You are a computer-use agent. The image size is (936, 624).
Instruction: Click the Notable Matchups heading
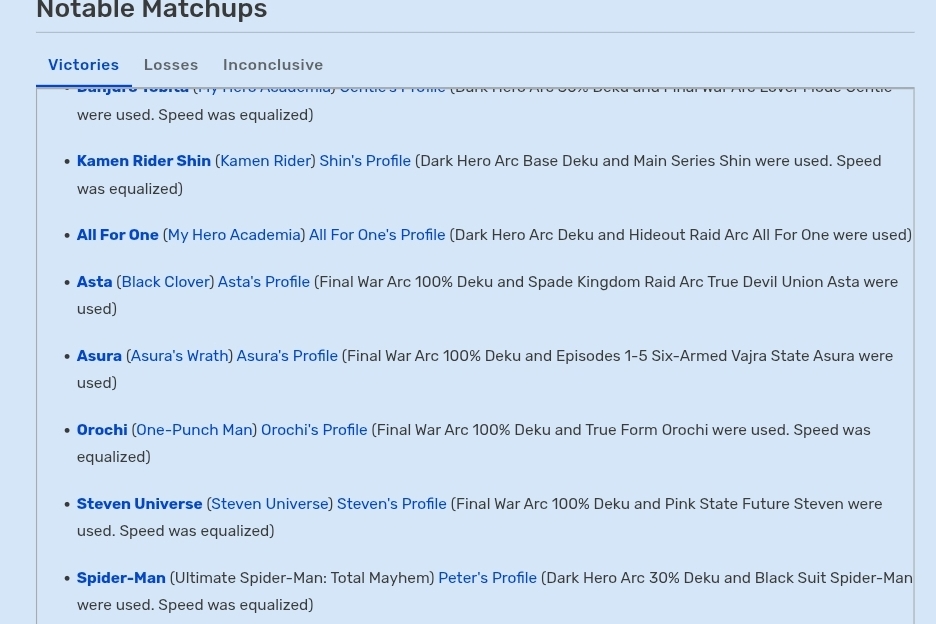click(152, 9)
